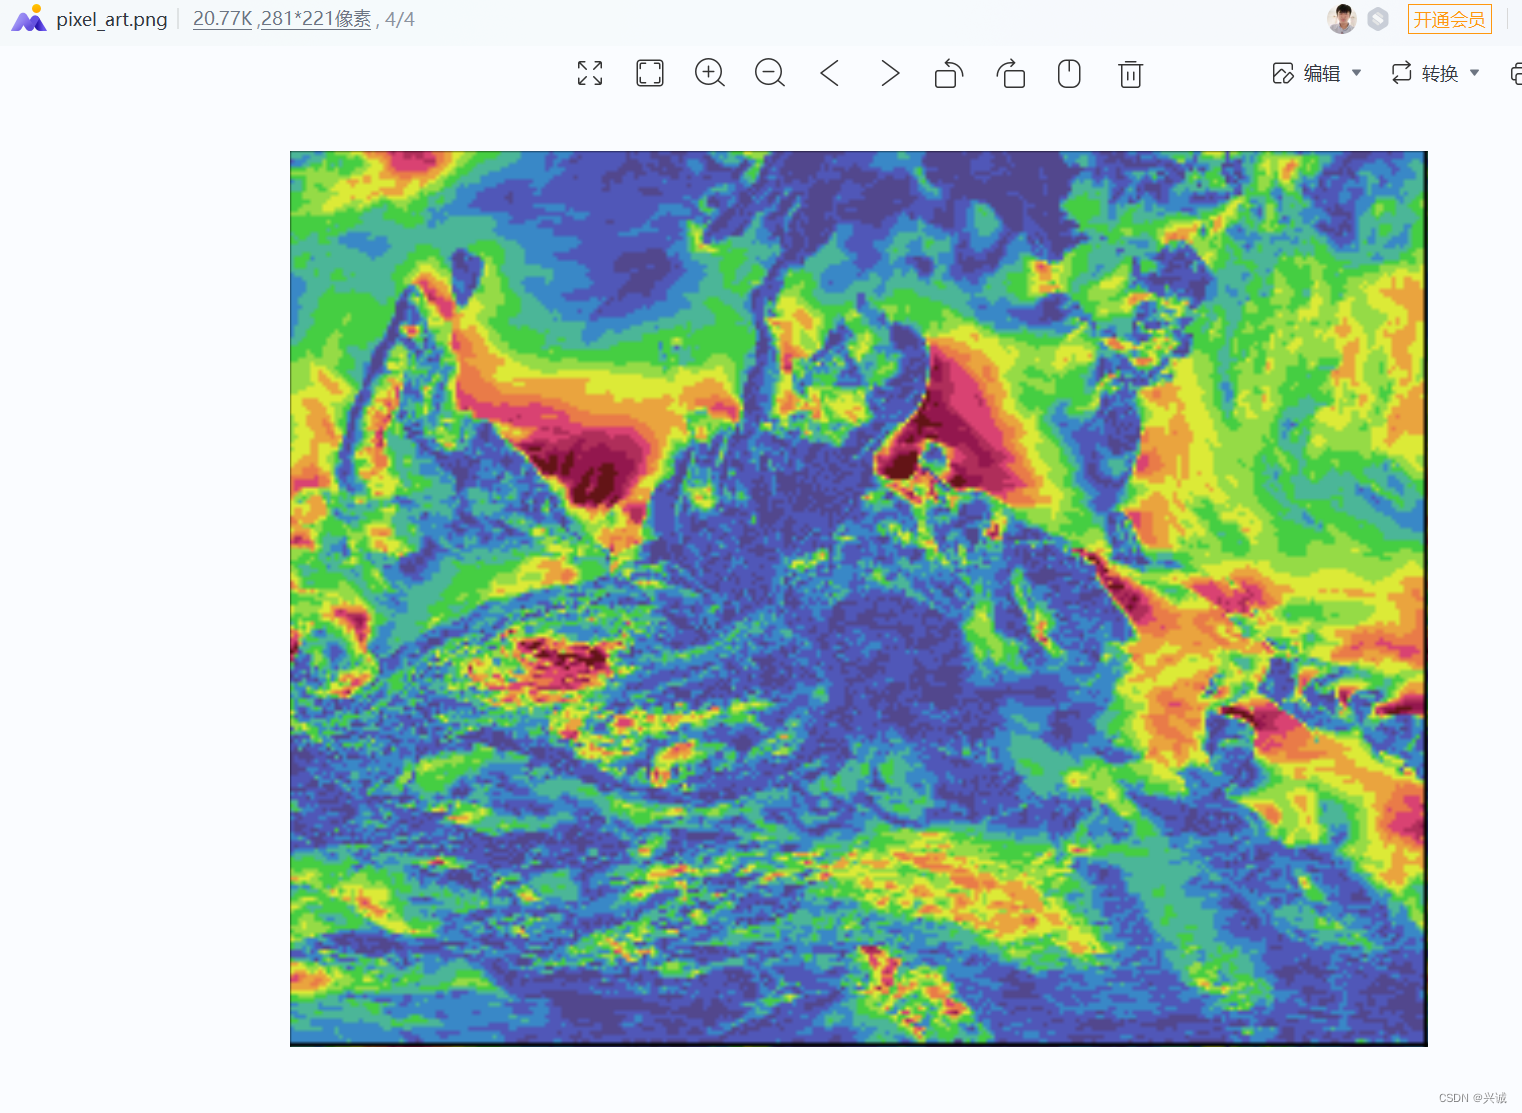Click the mouse scroll mode icon

click(1069, 74)
